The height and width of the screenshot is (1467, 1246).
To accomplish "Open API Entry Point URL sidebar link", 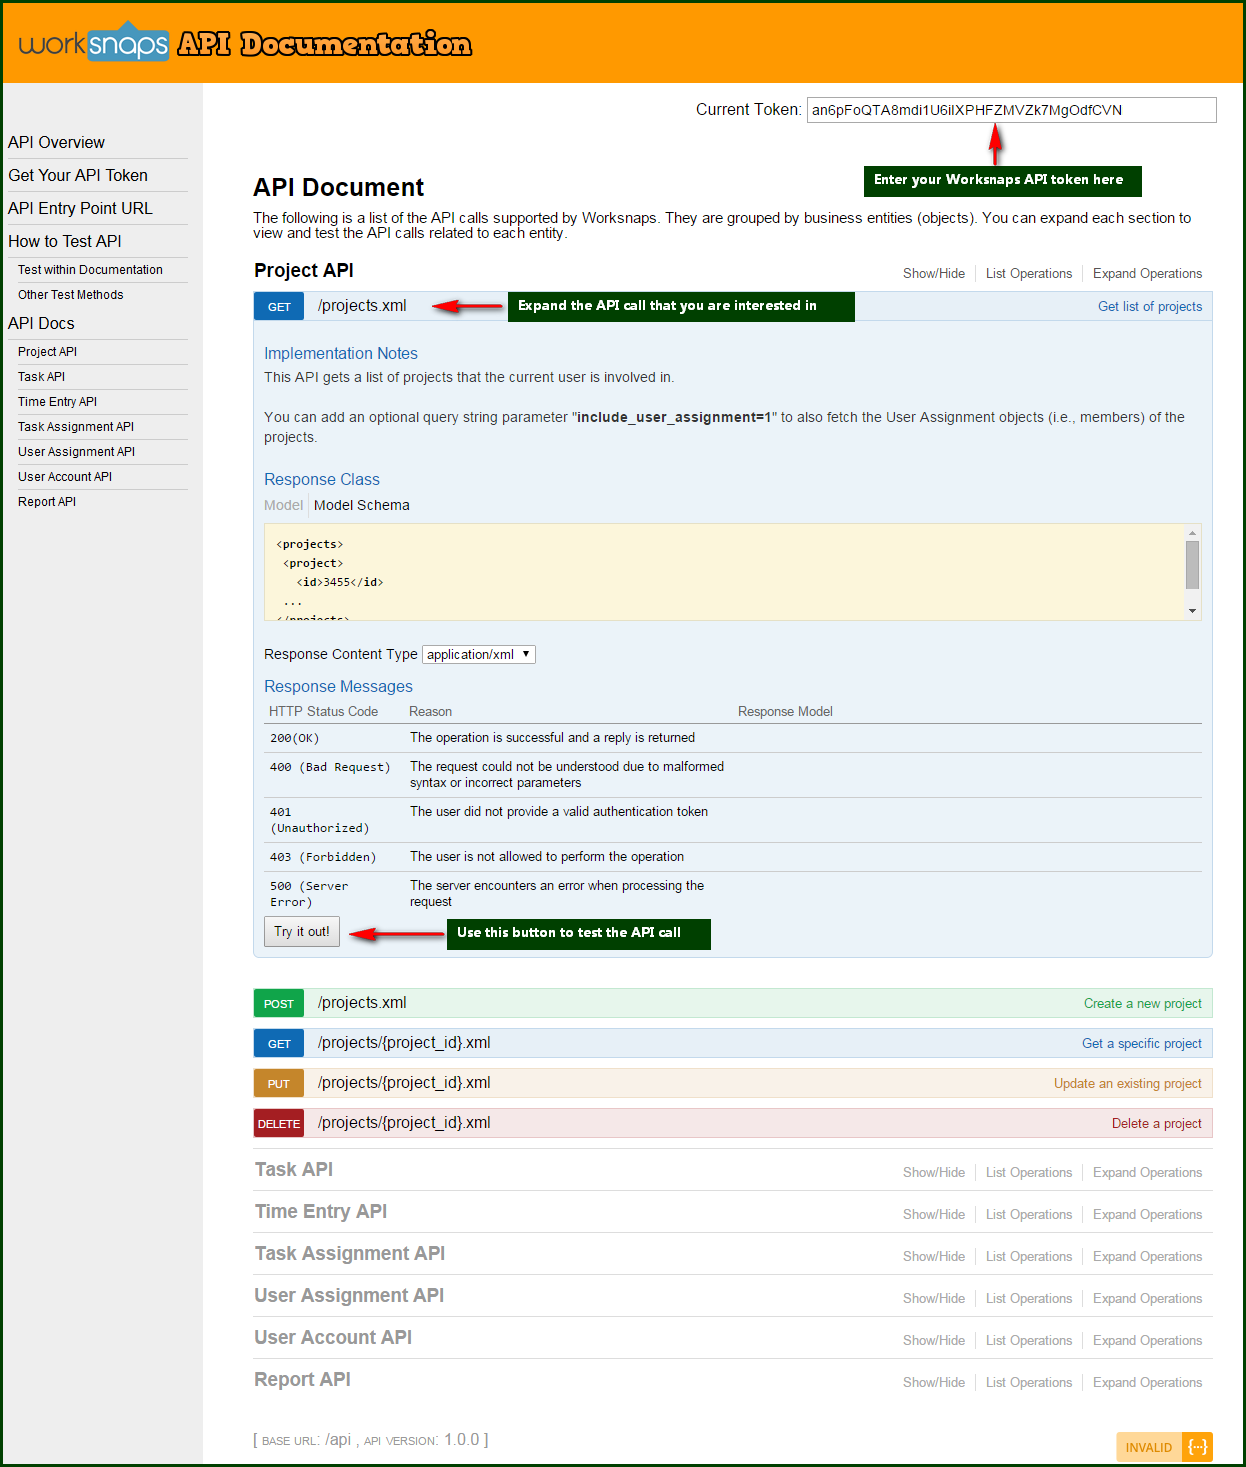I will [80, 208].
